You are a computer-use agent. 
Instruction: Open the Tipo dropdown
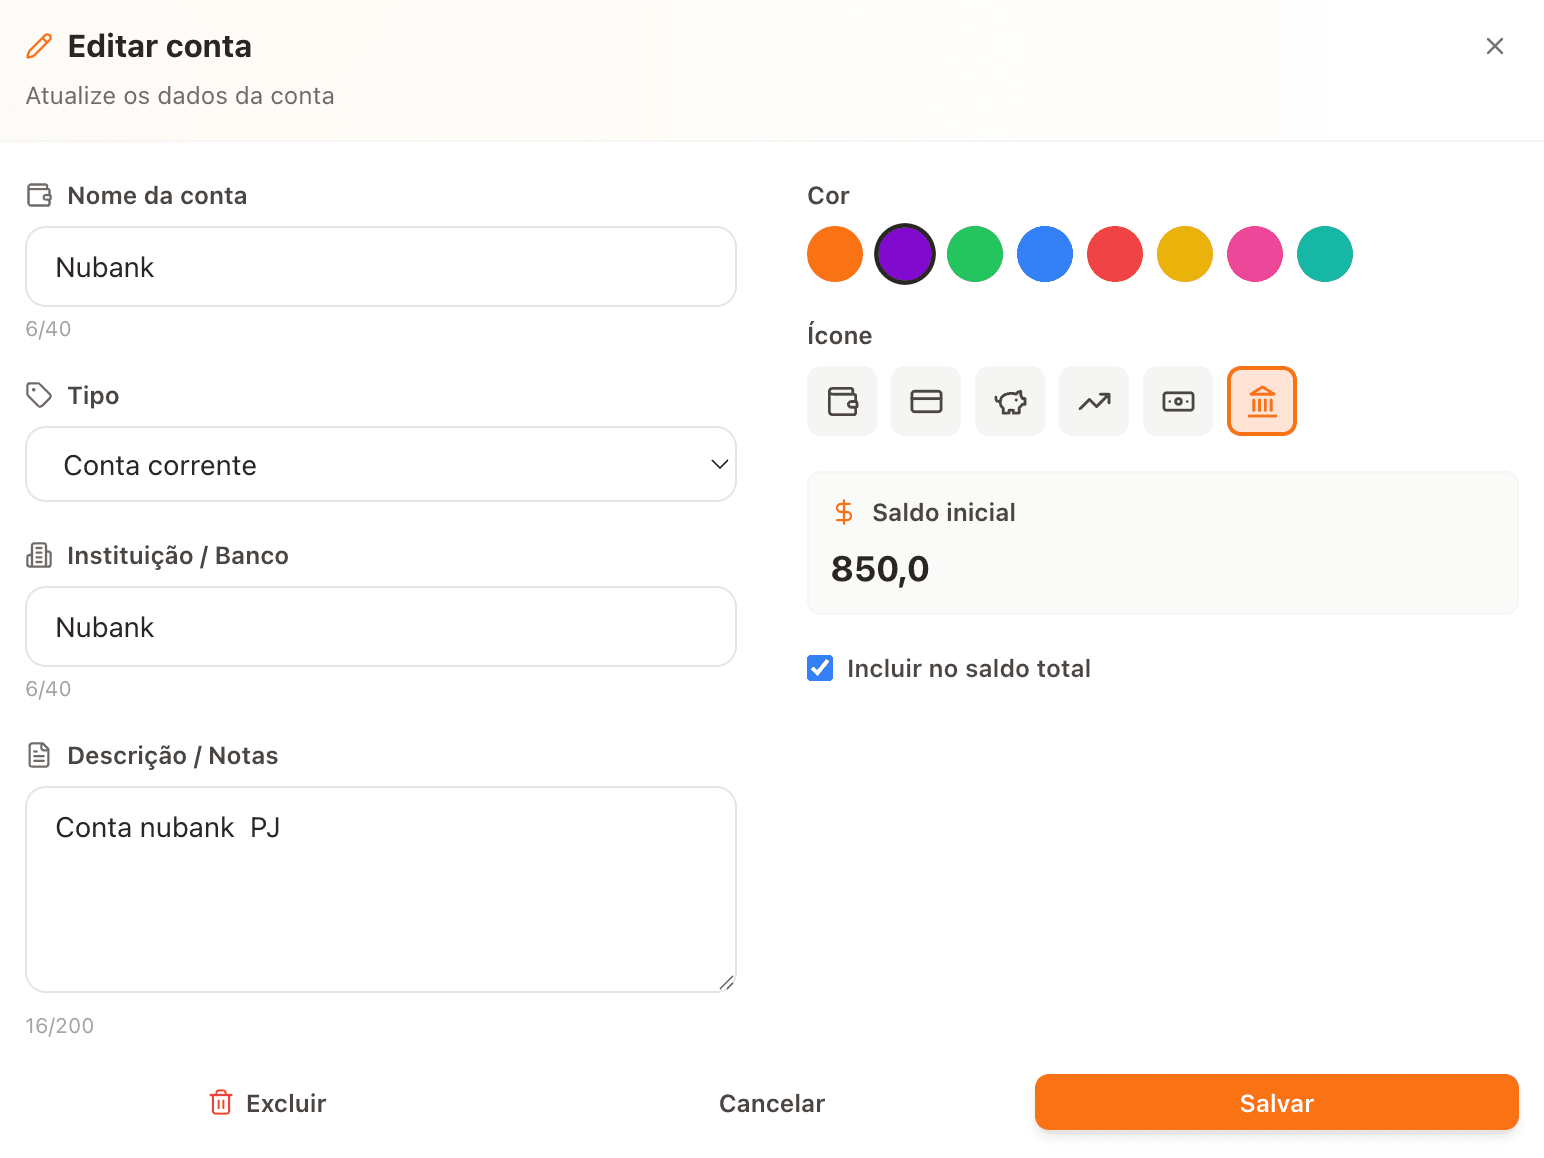[381, 465]
